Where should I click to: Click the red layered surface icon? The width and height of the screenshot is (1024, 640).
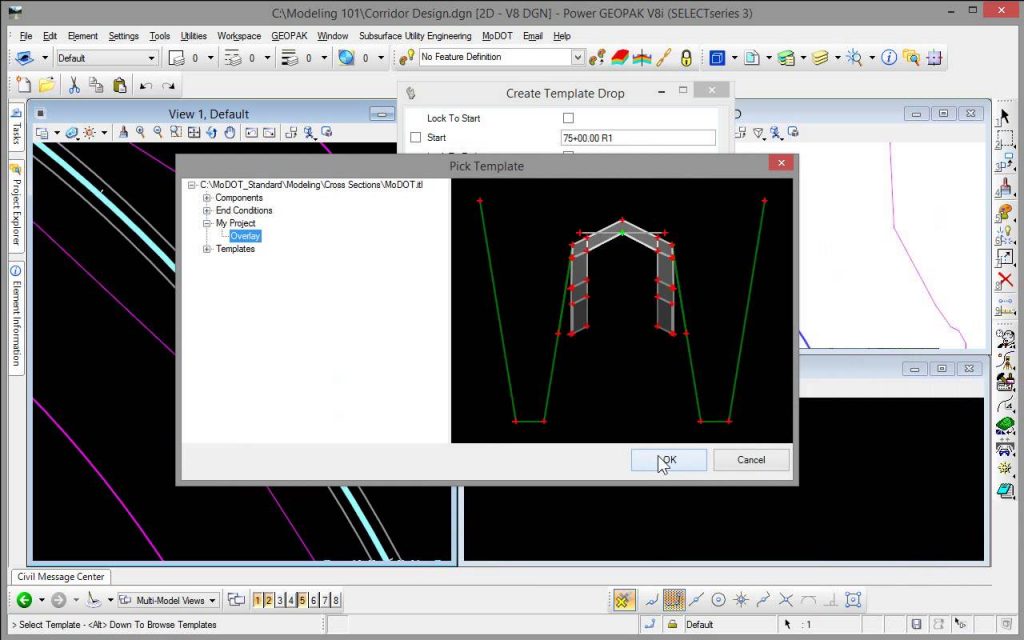click(x=620, y=58)
